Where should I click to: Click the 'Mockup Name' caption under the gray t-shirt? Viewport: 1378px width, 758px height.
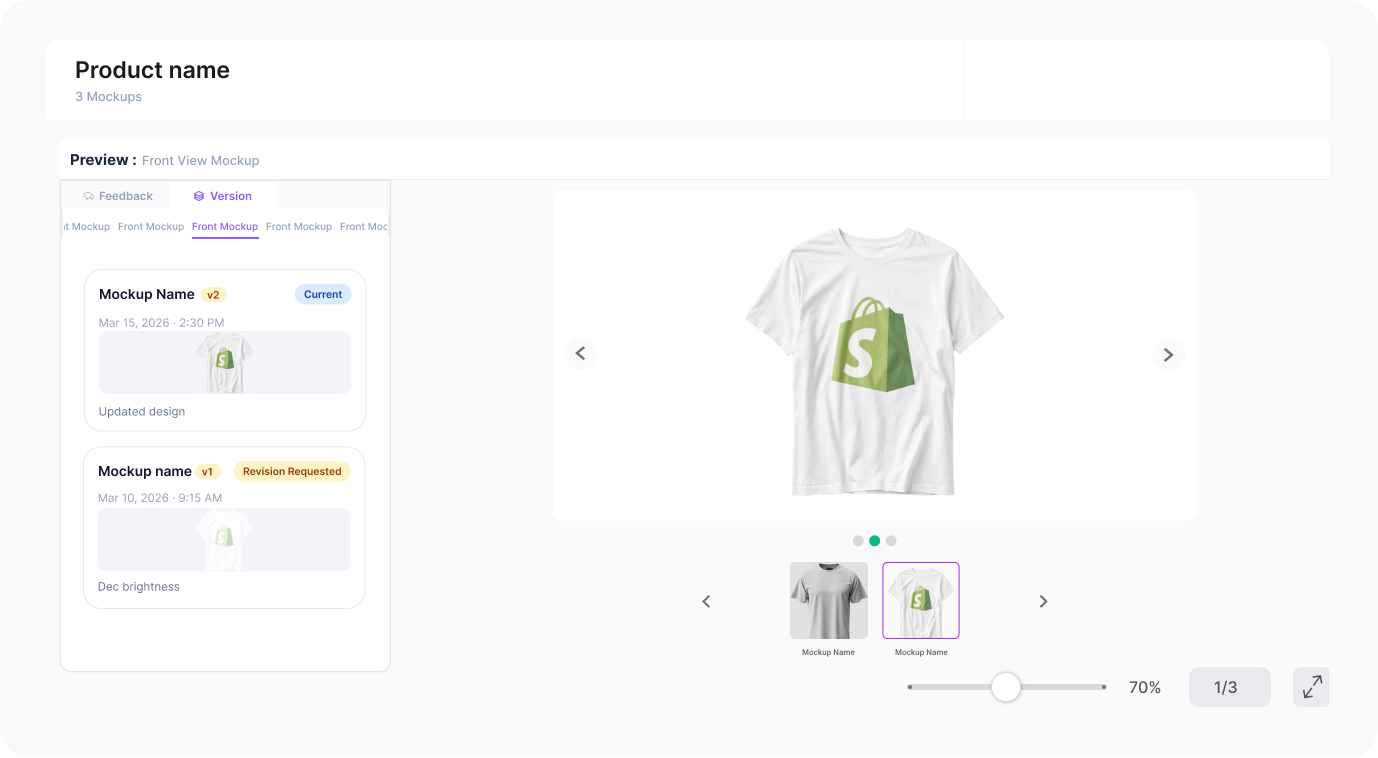[829, 652]
